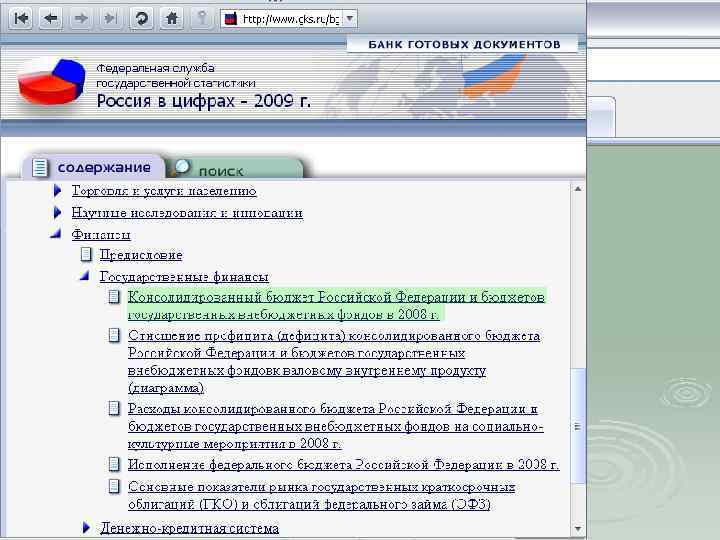720x540 pixels.
Task: Open the Финансы link
Action: click(x=101, y=235)
